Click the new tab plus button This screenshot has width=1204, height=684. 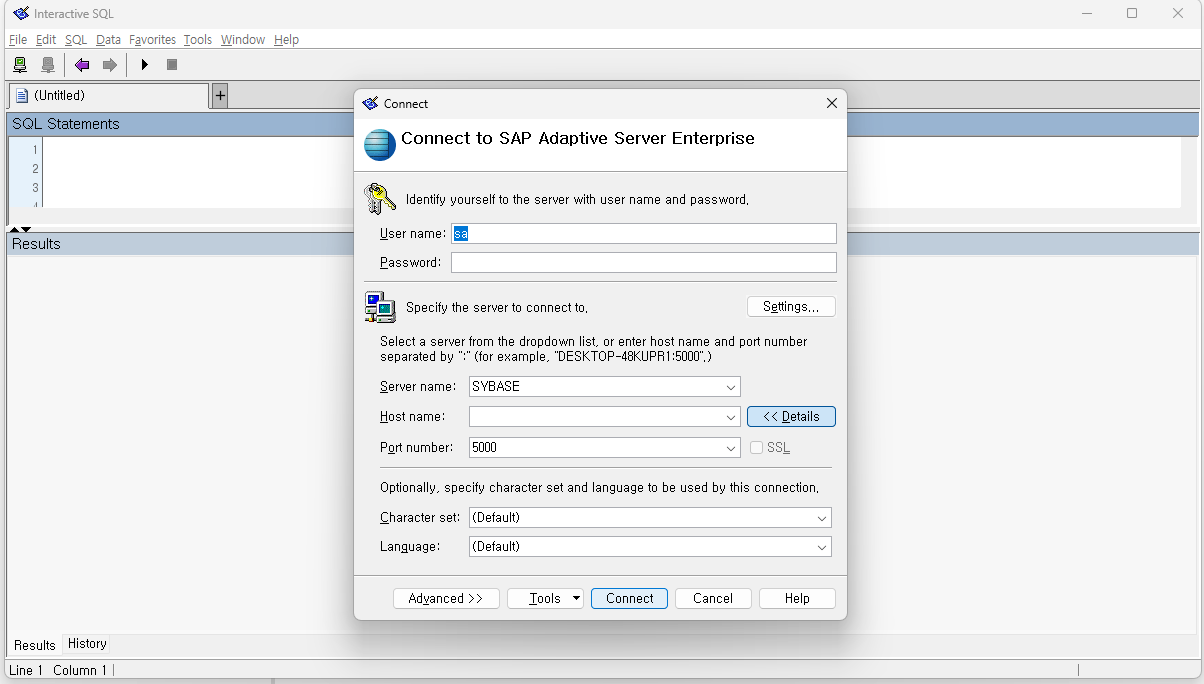click(x=220, y=96)
